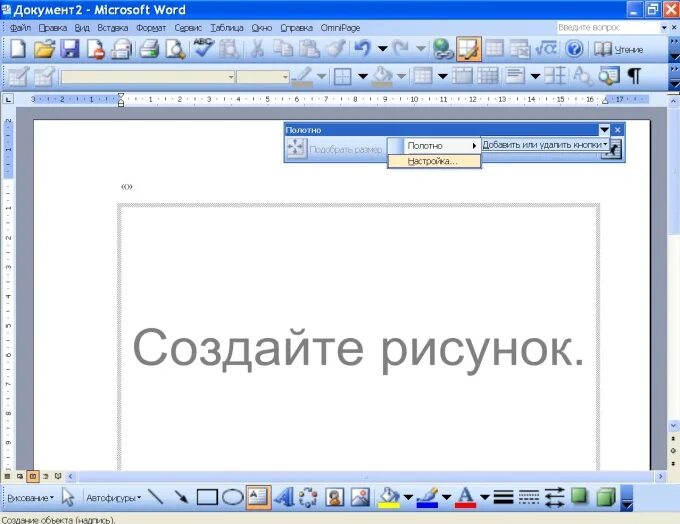The width and height of the screenshot is (680, 524).
Task: Paste from clipboard icon
Action: point(309,49)
